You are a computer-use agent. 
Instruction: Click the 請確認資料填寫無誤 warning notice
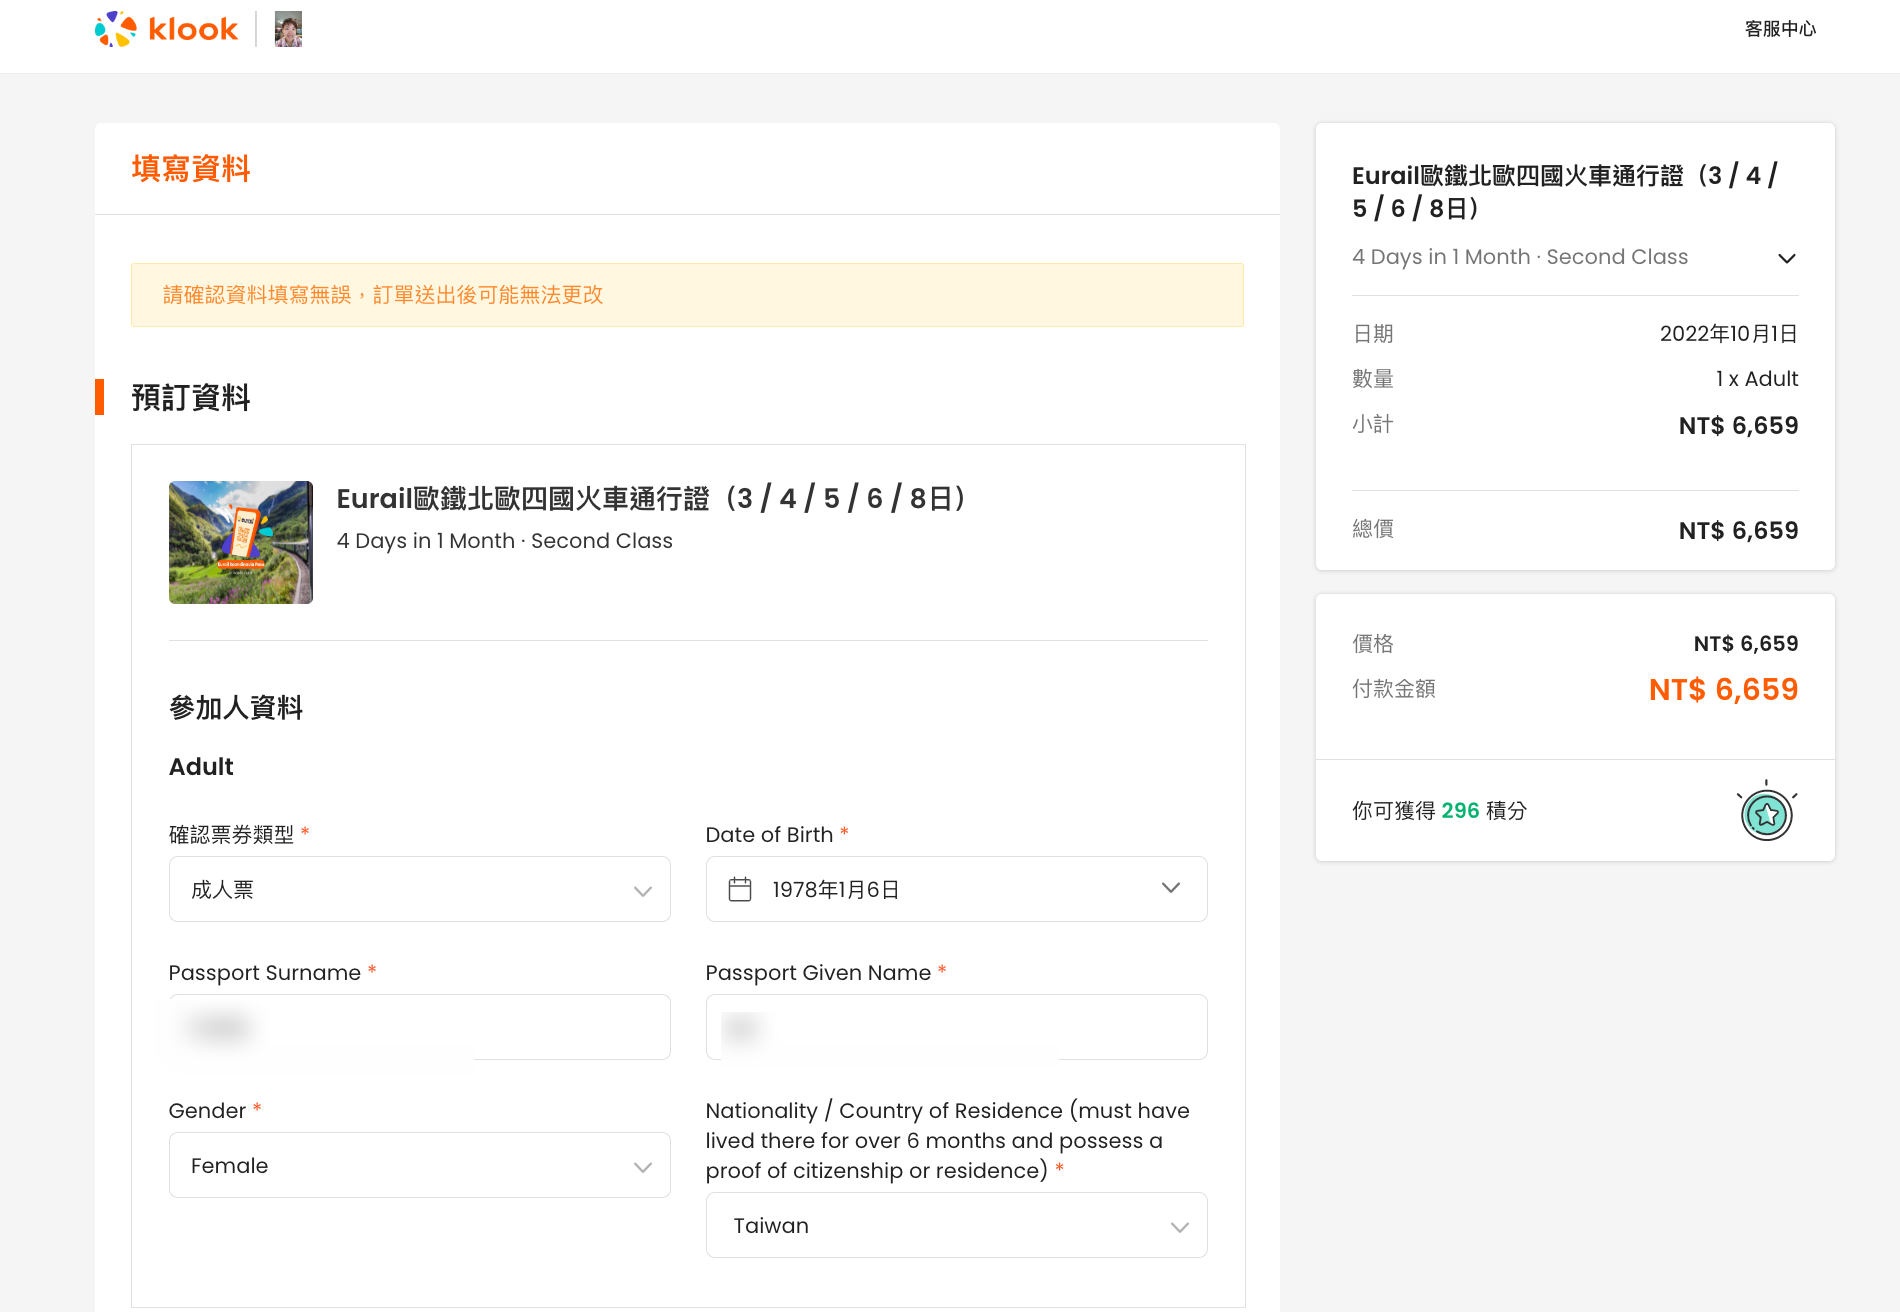click(x=687, y=295)
